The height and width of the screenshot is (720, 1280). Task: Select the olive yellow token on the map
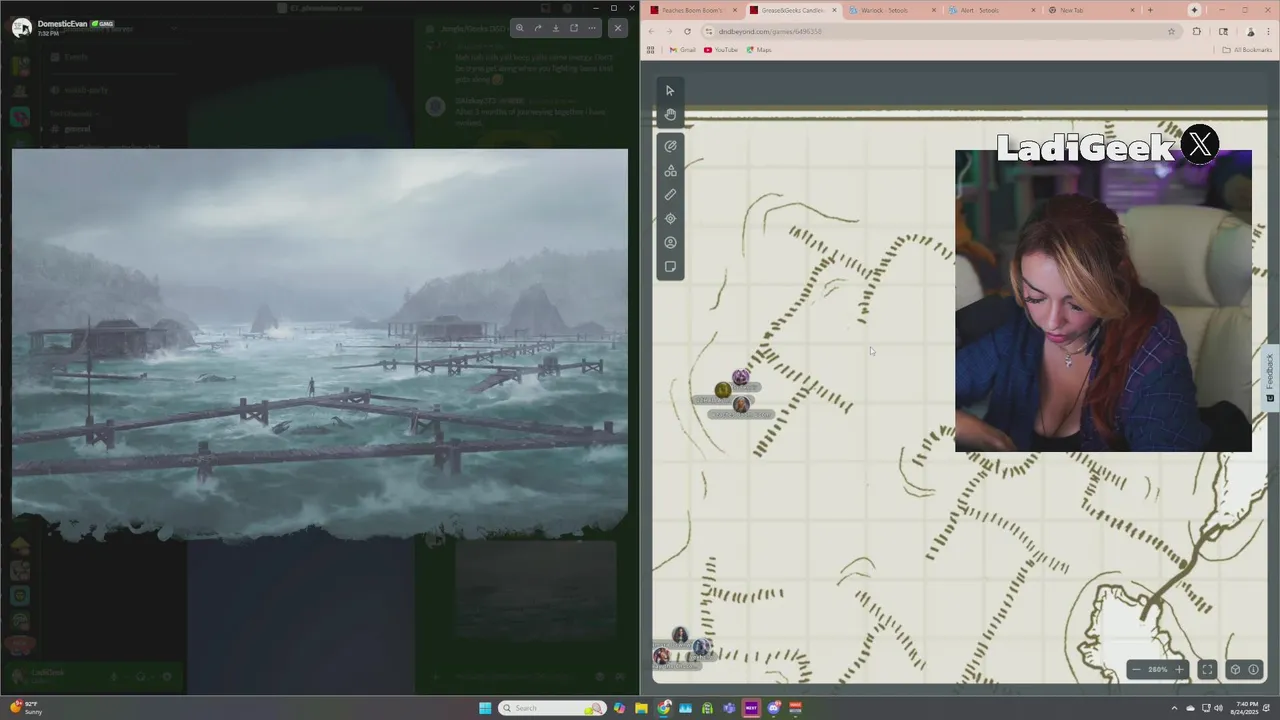[723, 390]
